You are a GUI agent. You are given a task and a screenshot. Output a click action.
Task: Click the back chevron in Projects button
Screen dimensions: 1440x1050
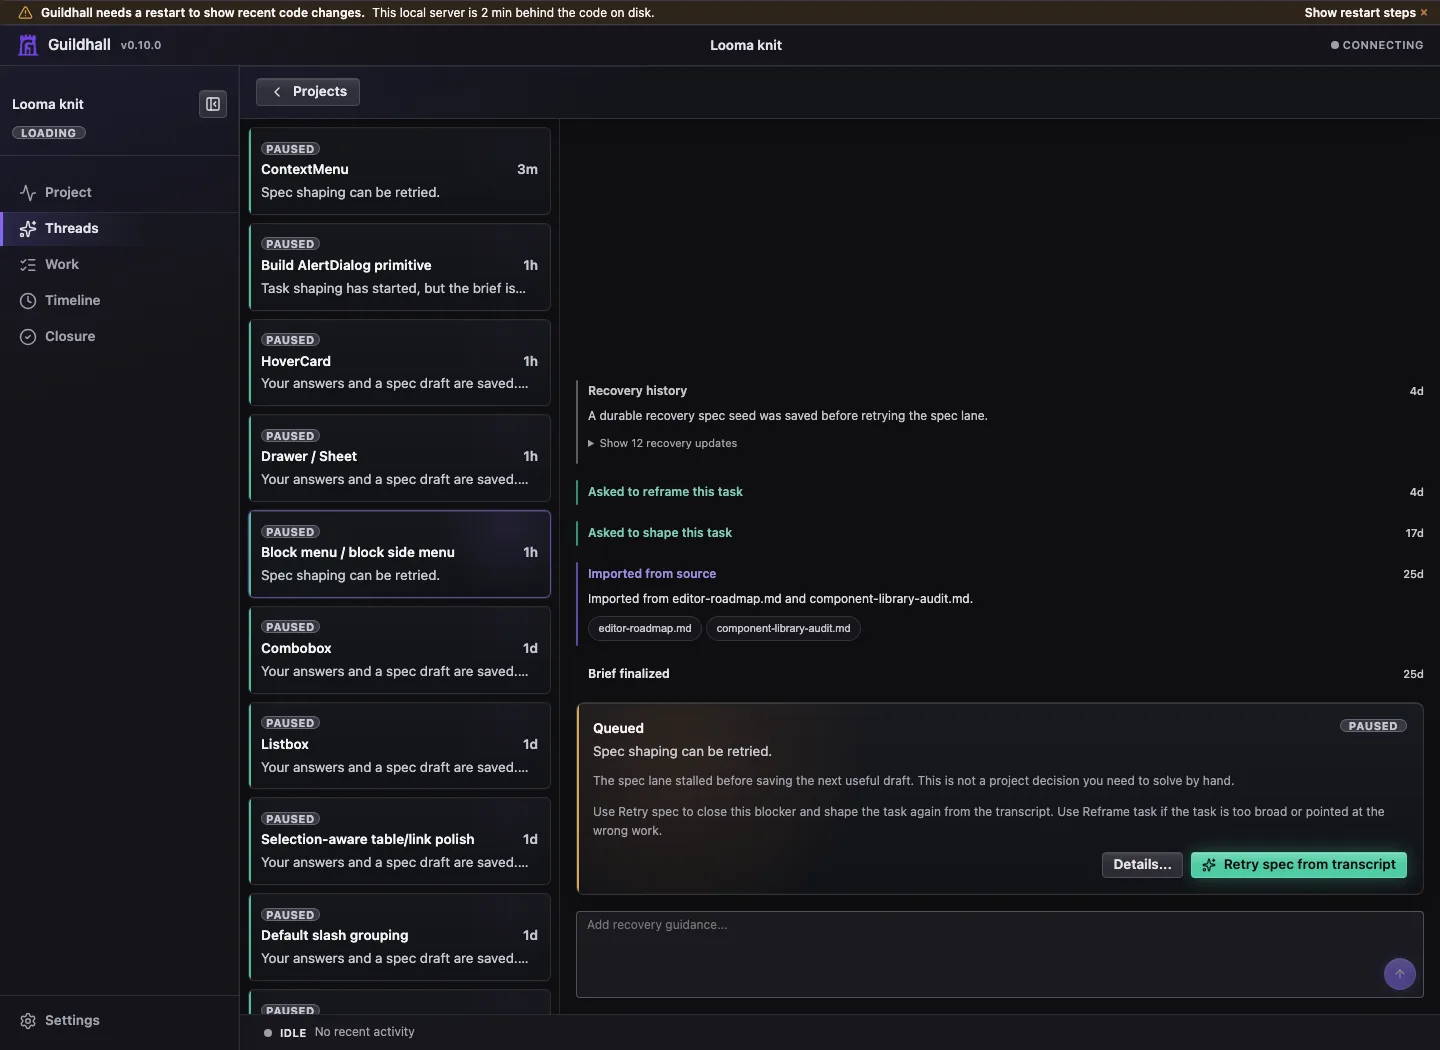[277, 92]
